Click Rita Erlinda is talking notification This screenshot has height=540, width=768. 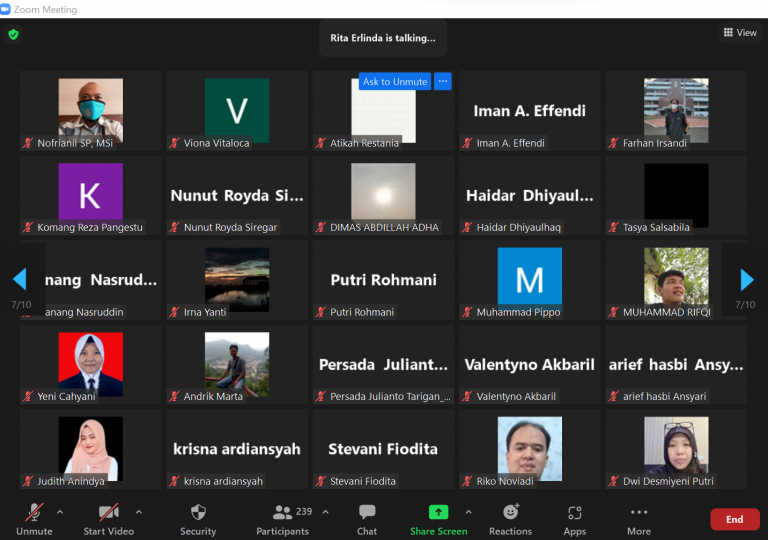click(x=383, y=38)
